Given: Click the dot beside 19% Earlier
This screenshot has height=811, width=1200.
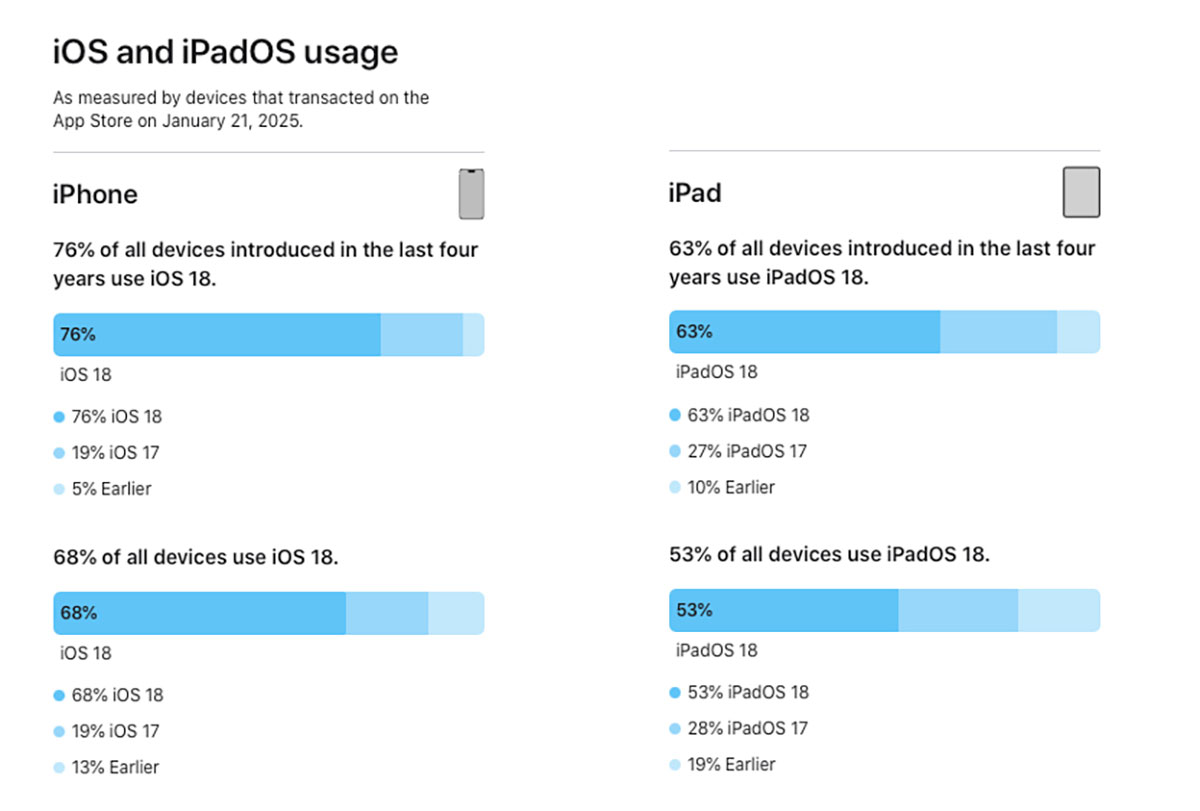Looking at the screenshot, I should [x=675, y=765].
